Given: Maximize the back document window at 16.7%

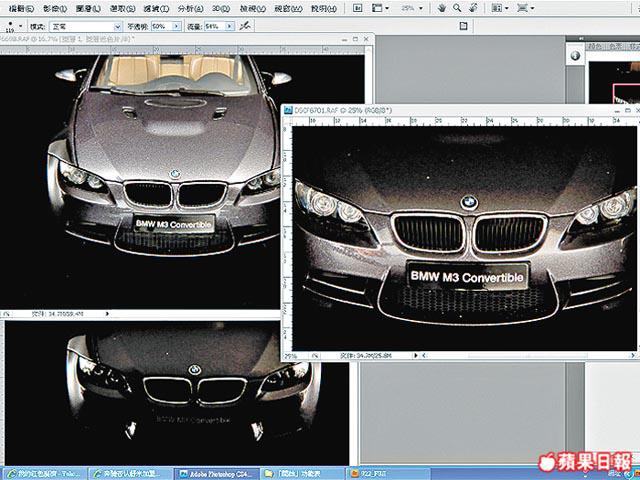Looking at the screenshot, I should 355,39.
